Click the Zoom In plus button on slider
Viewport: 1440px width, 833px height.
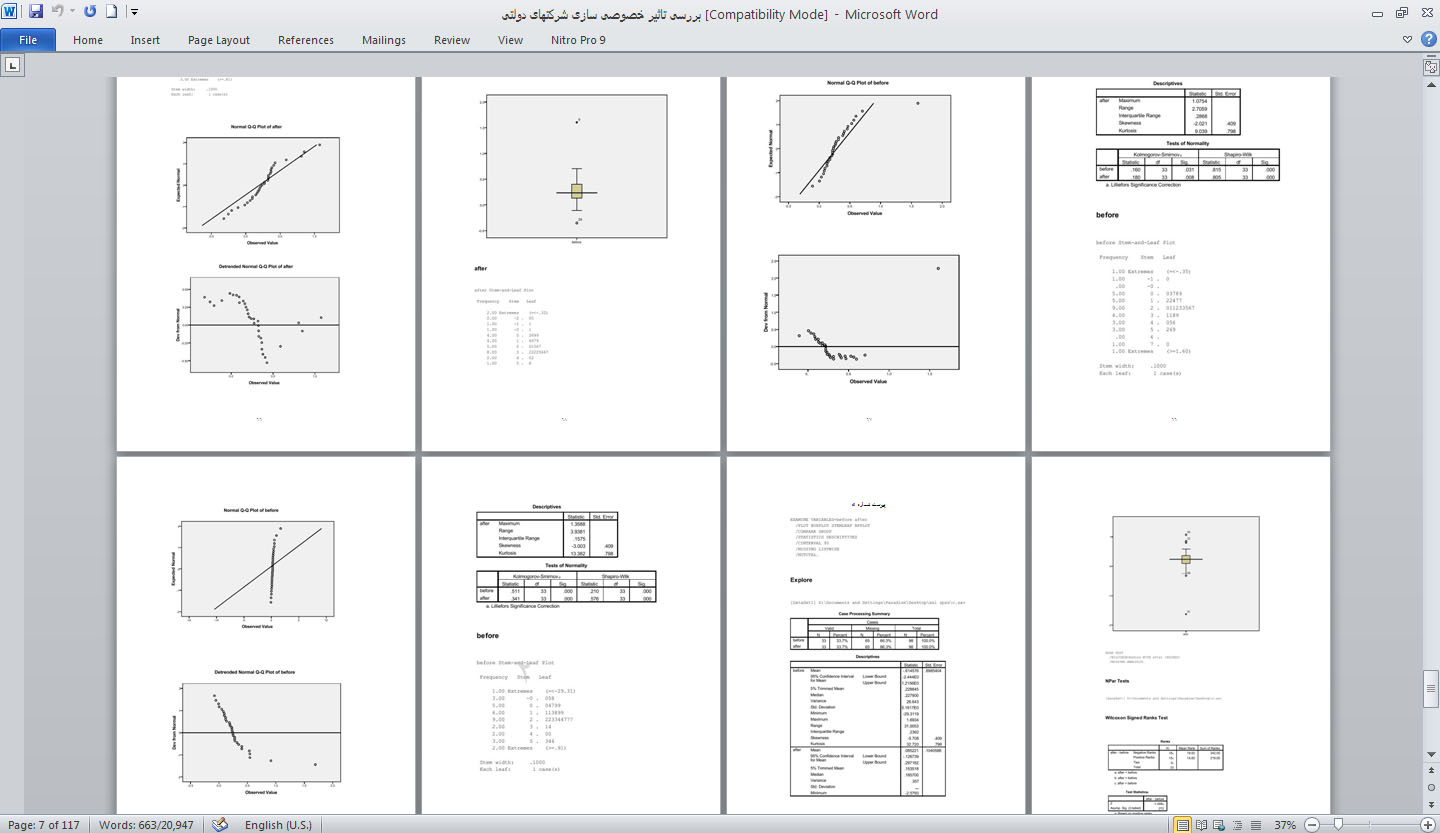coord(1427,825)
